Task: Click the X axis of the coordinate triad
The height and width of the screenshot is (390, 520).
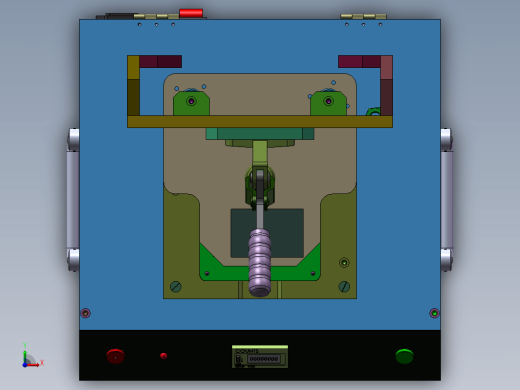Action: click(33, 365)
